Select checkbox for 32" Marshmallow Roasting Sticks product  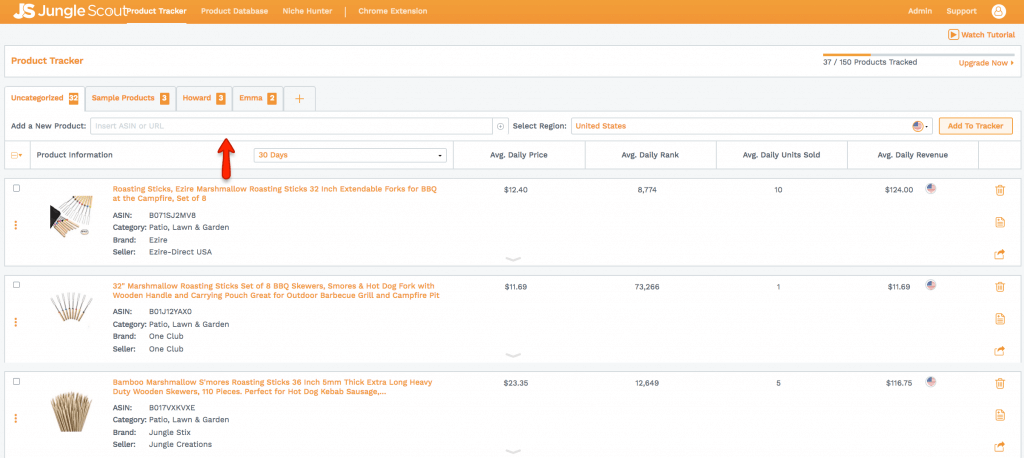click(16, 285)
